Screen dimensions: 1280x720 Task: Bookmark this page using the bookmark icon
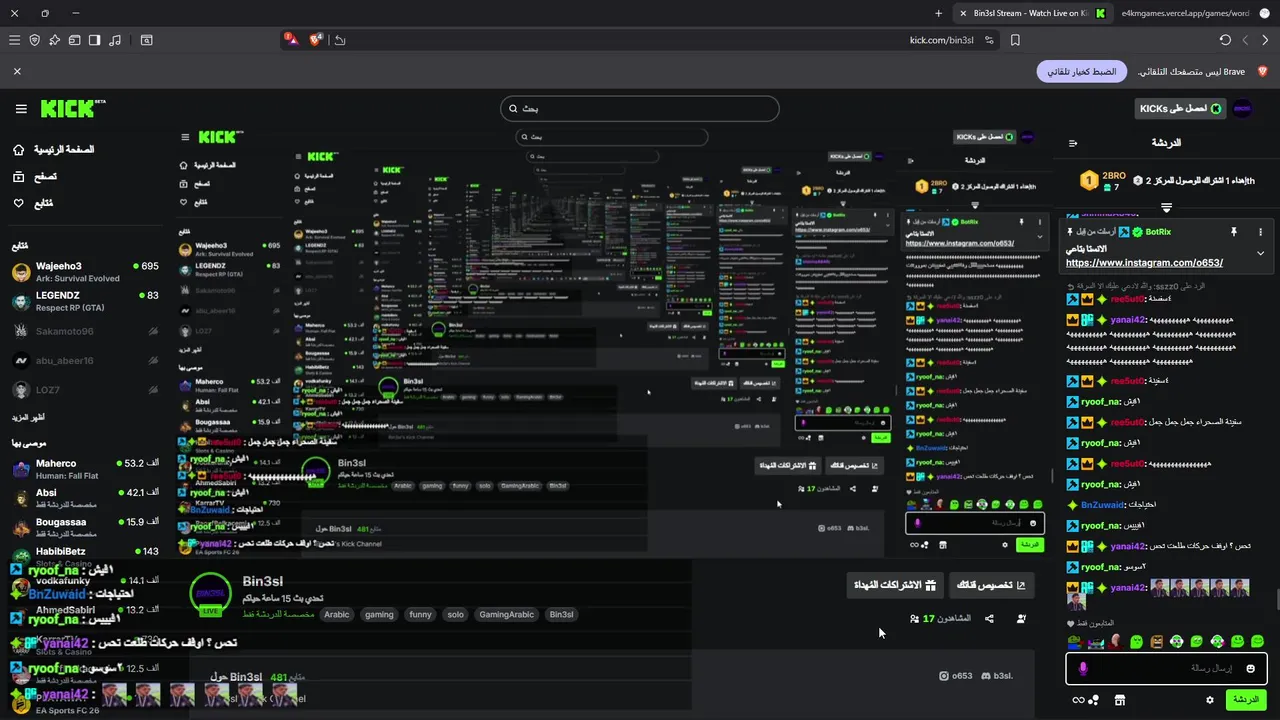tap(1015, 40)
